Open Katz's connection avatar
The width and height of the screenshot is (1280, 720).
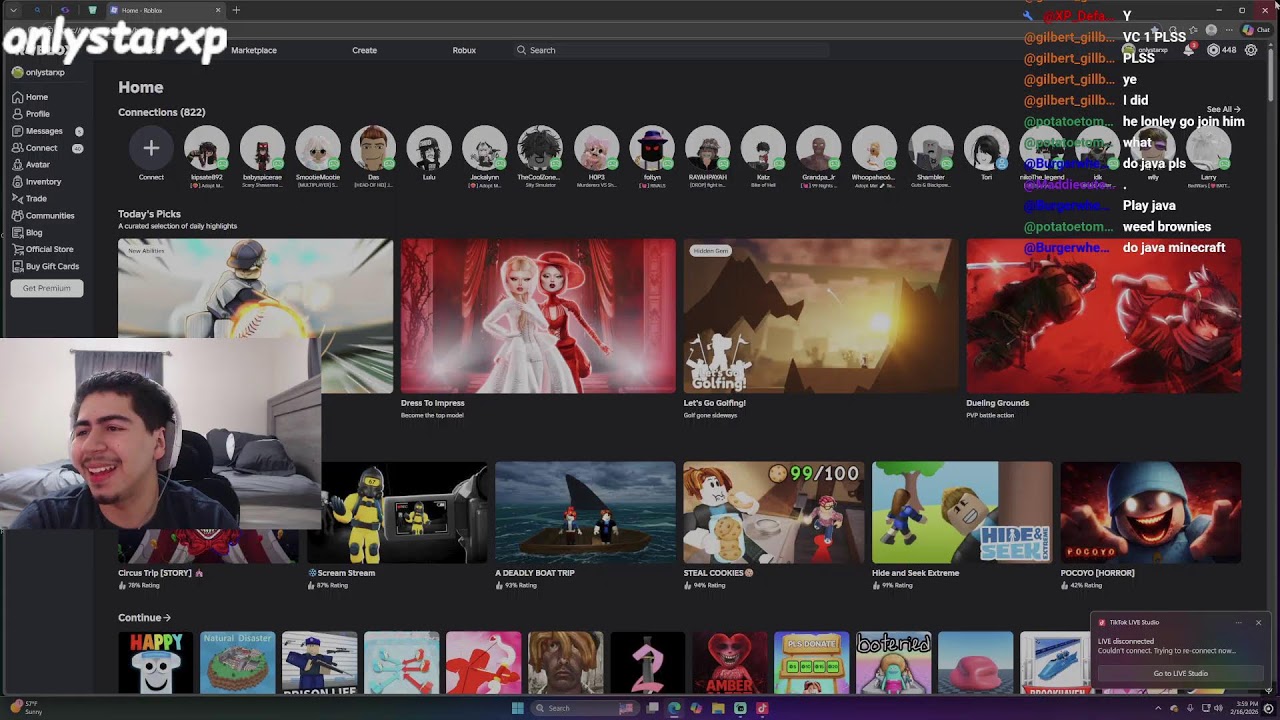(x=763, y=149)
